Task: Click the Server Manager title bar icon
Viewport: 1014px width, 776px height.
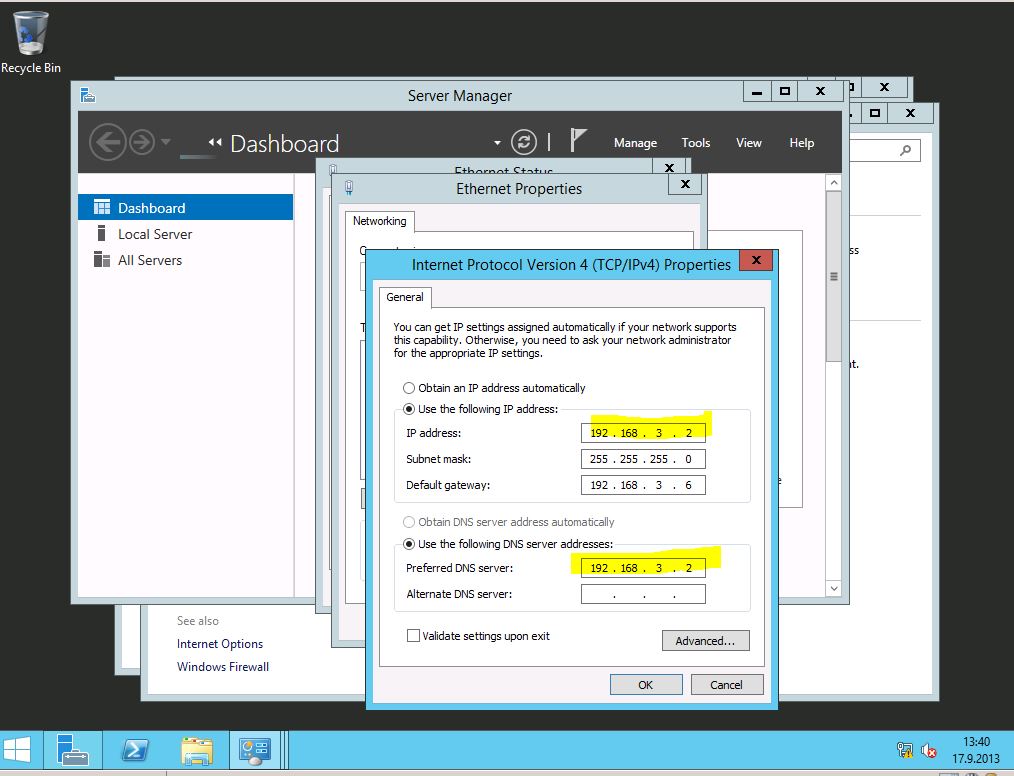Action: pos(88,96)
